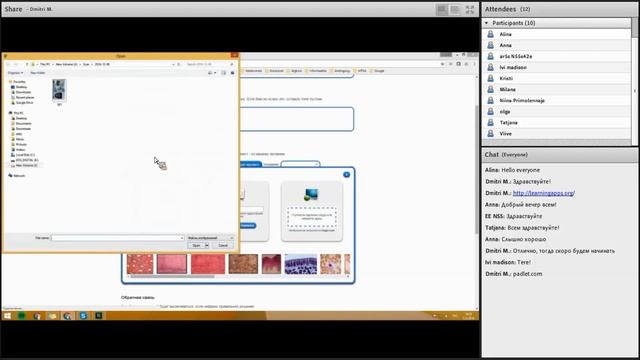Click the Milana attendee icon
Screen dimensions: 640x360
tap(491, 89)
